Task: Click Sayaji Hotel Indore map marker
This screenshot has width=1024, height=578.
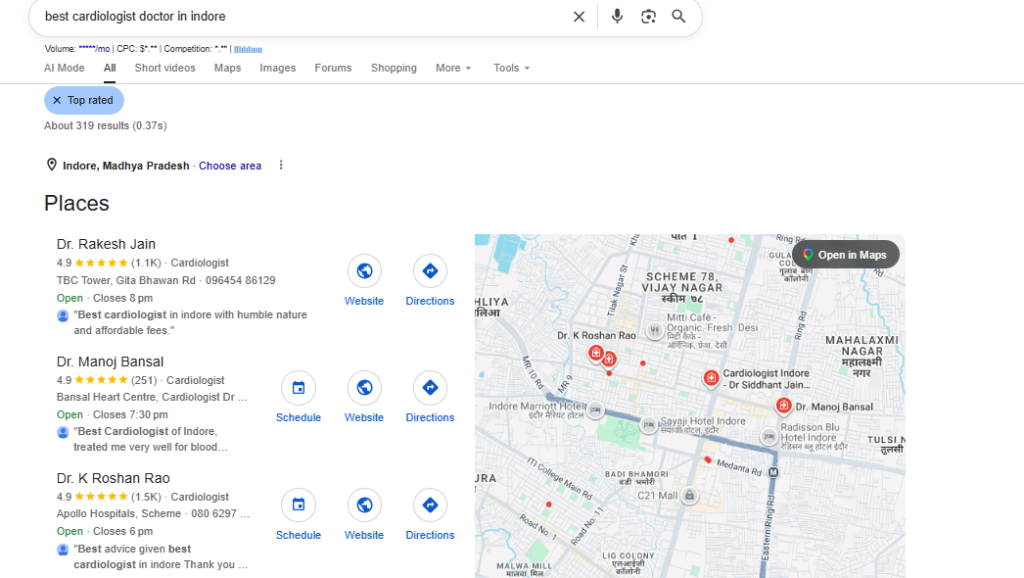Action: [648, 425]
